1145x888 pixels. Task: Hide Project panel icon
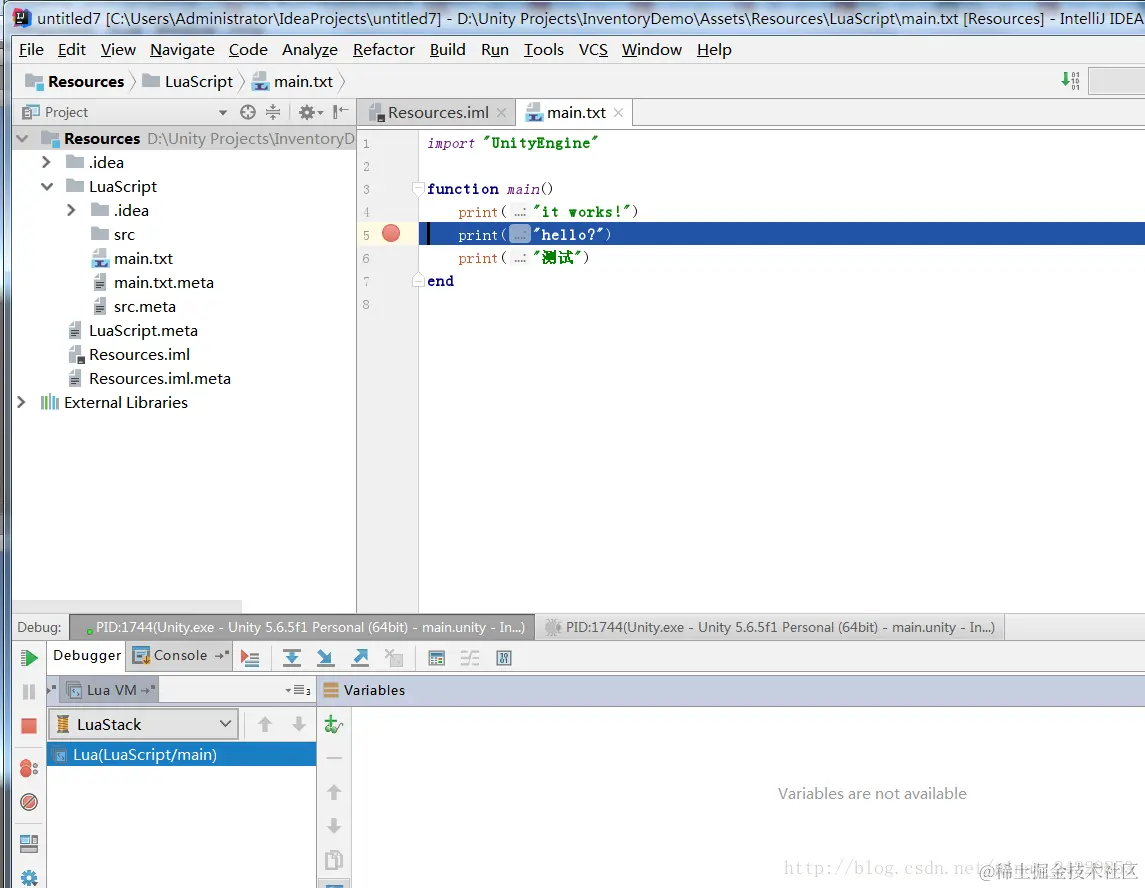340,112
